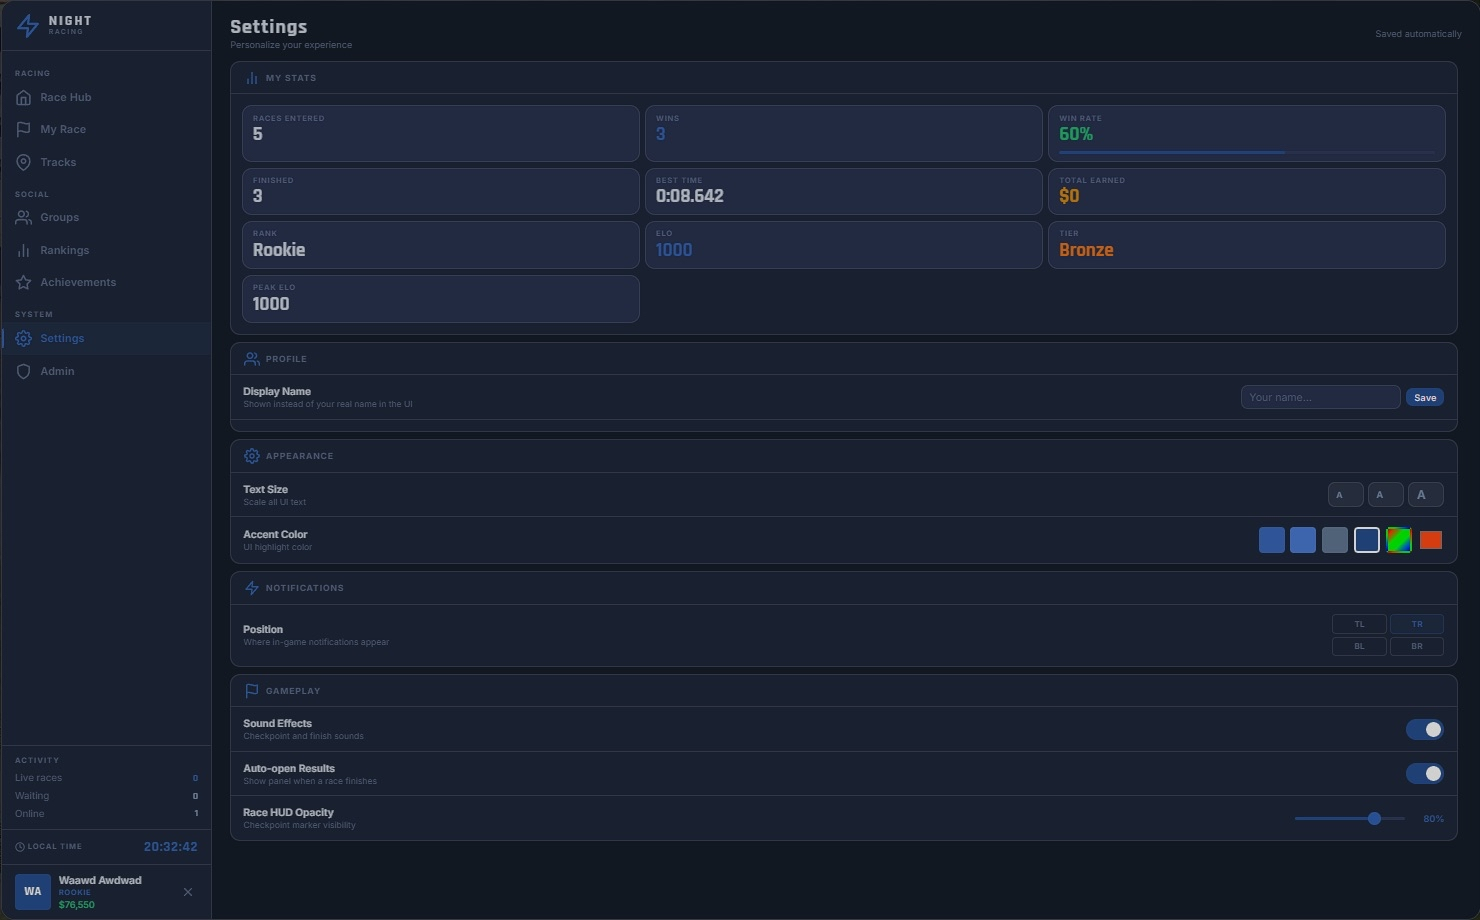Viewport: 1480px width, 920px height.
Task: Toggle Sound Effects switch
Action: coord(1424,729)
